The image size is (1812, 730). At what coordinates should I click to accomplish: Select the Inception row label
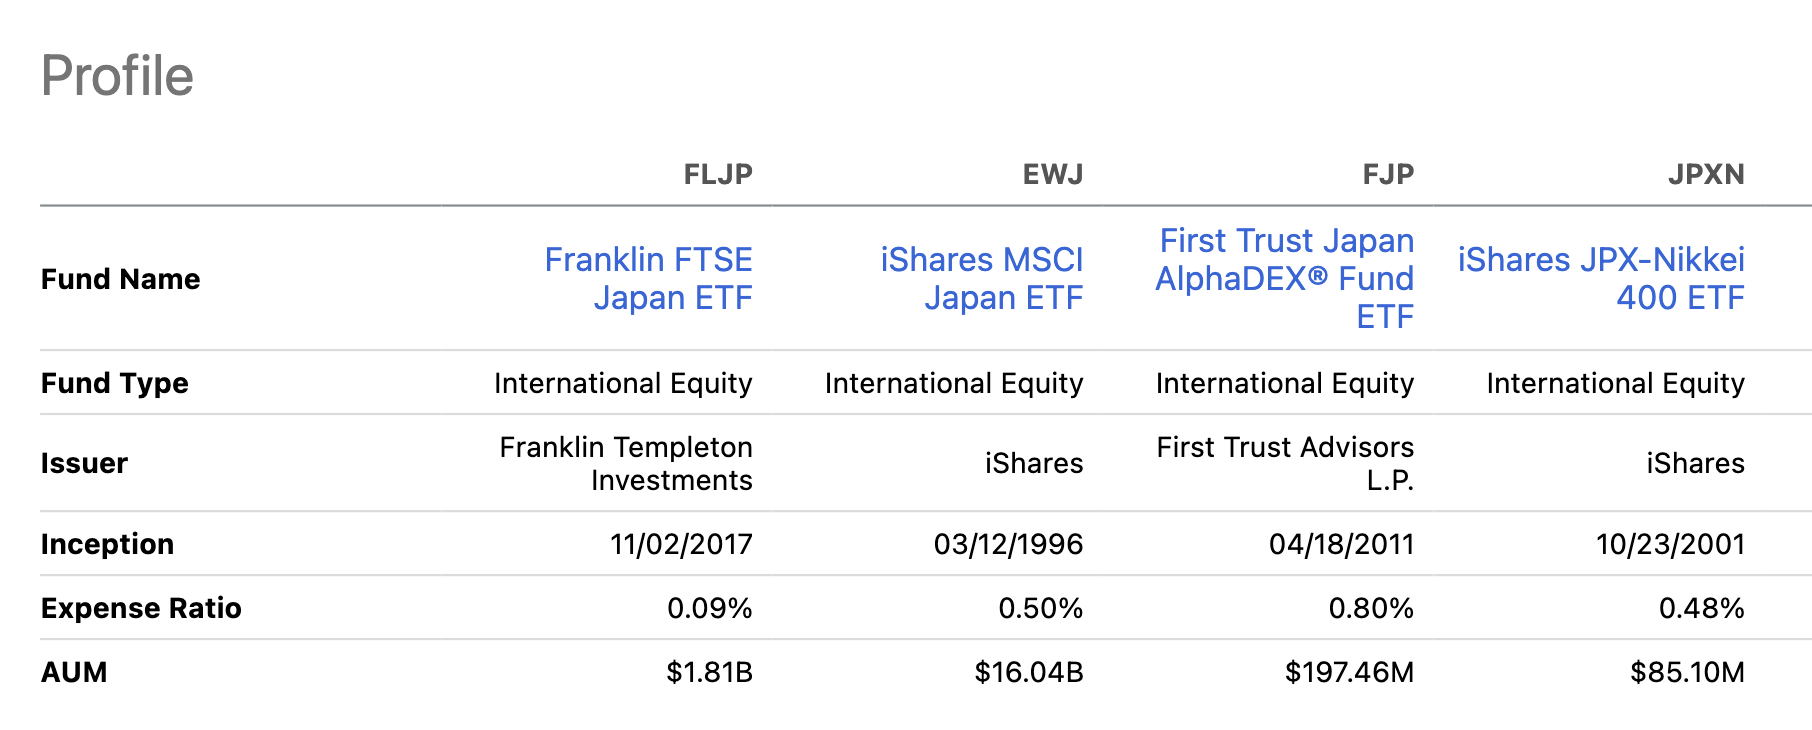[x=107, y=545]
